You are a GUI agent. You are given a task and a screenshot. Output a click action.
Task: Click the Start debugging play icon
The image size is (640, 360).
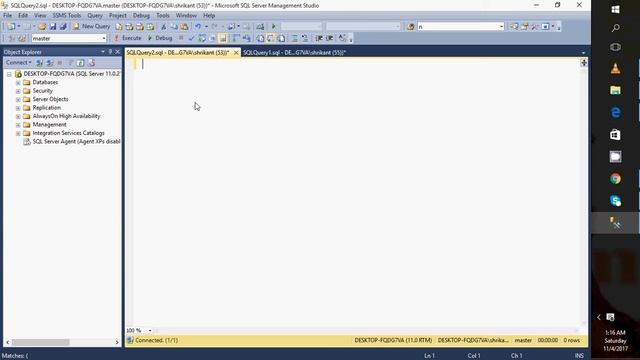(274, 27)
